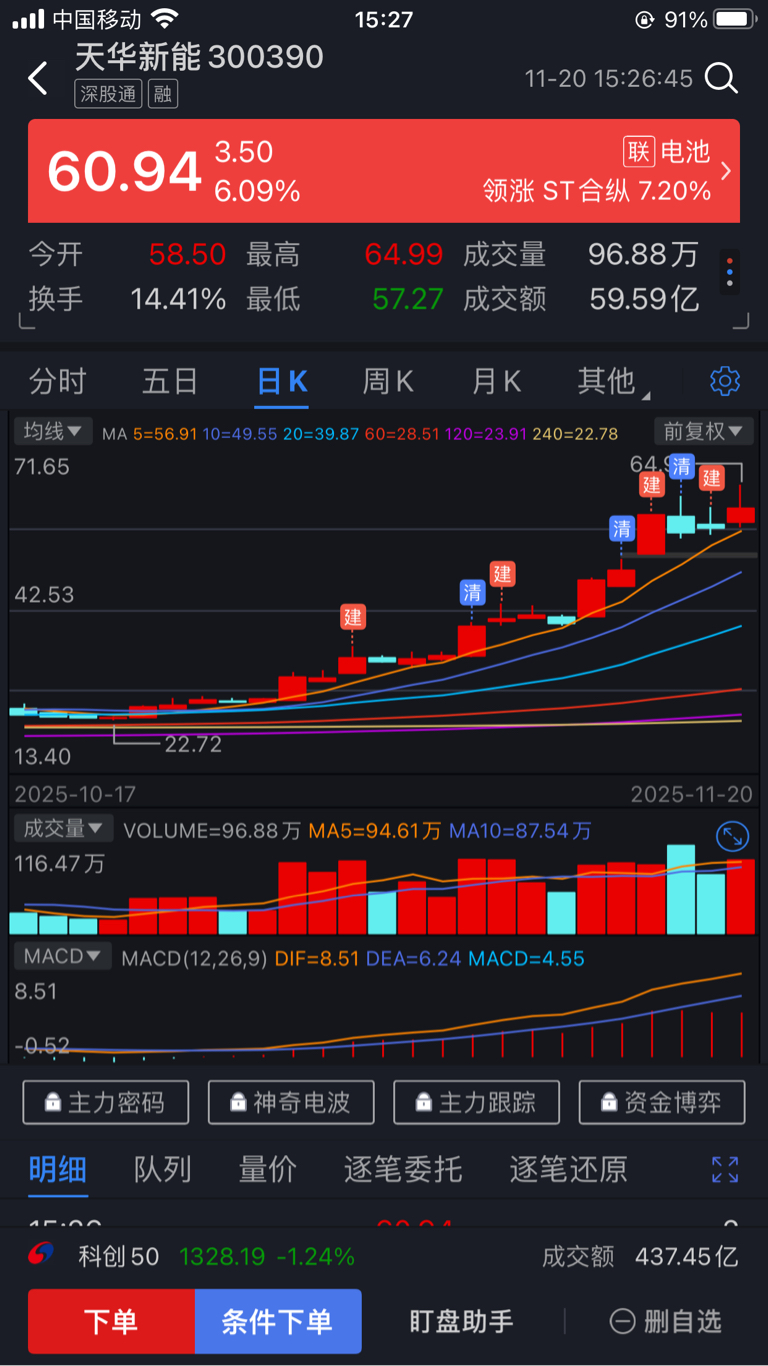
Task: Open the 成交量 indicator dropdown
Action: 63,829
